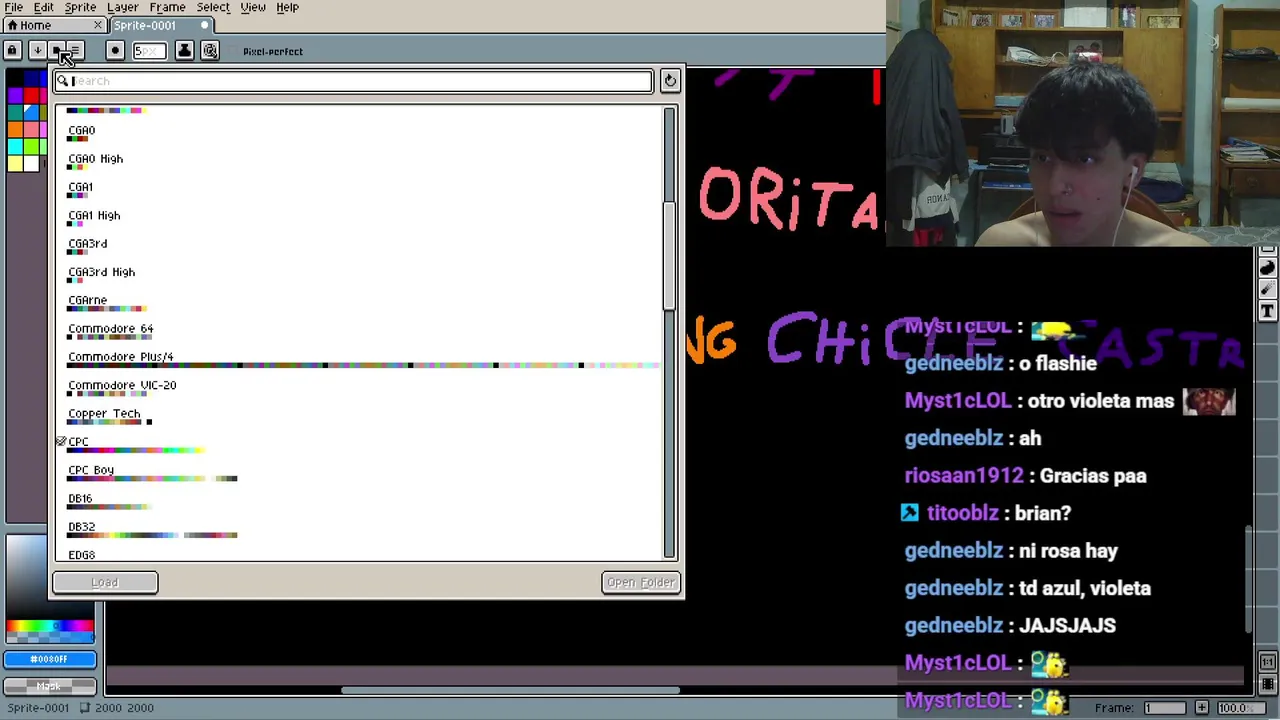The image size is (1280, 720).
Task: Click sprite size icon in status bar
Action: [x=85, y=708]
